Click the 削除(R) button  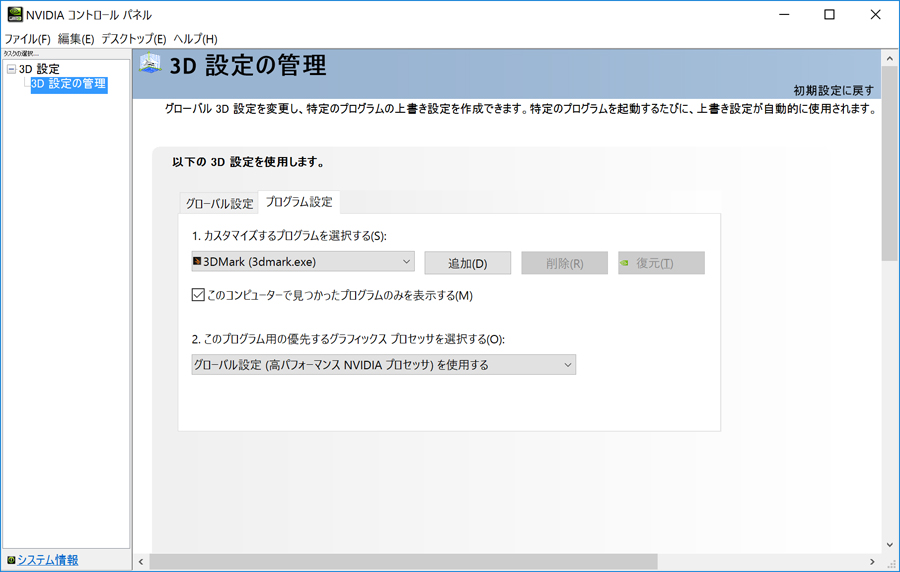pyautogui.click(x=564, y=263)
